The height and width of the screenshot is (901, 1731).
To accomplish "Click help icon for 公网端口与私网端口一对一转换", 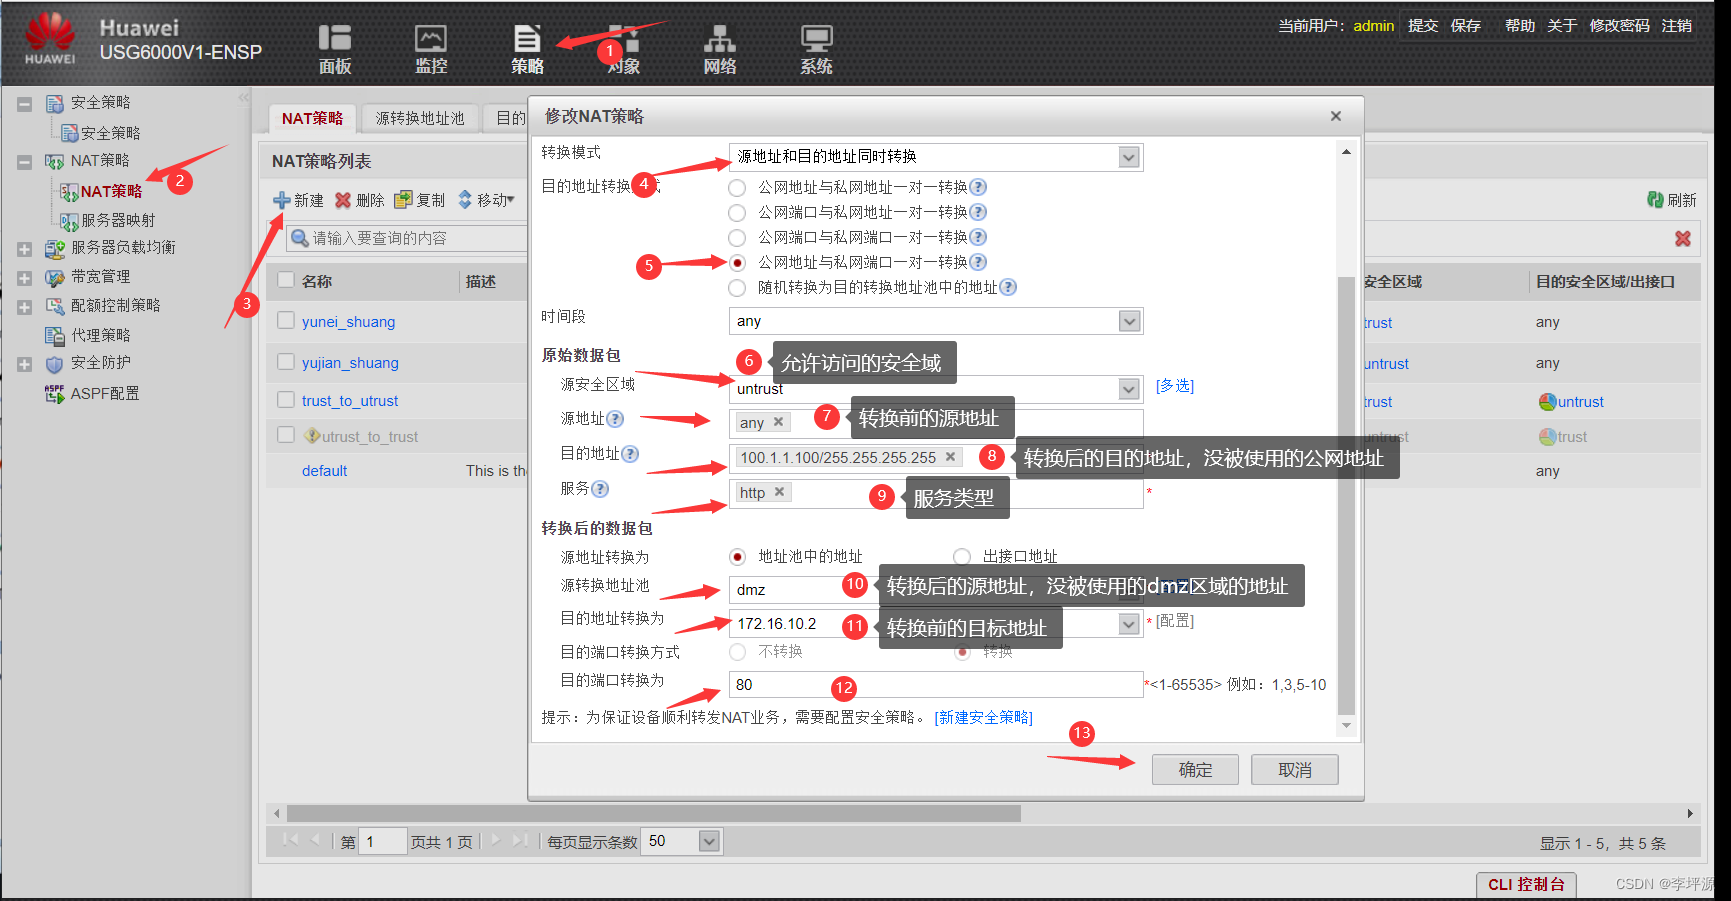I will pos(978,237).
